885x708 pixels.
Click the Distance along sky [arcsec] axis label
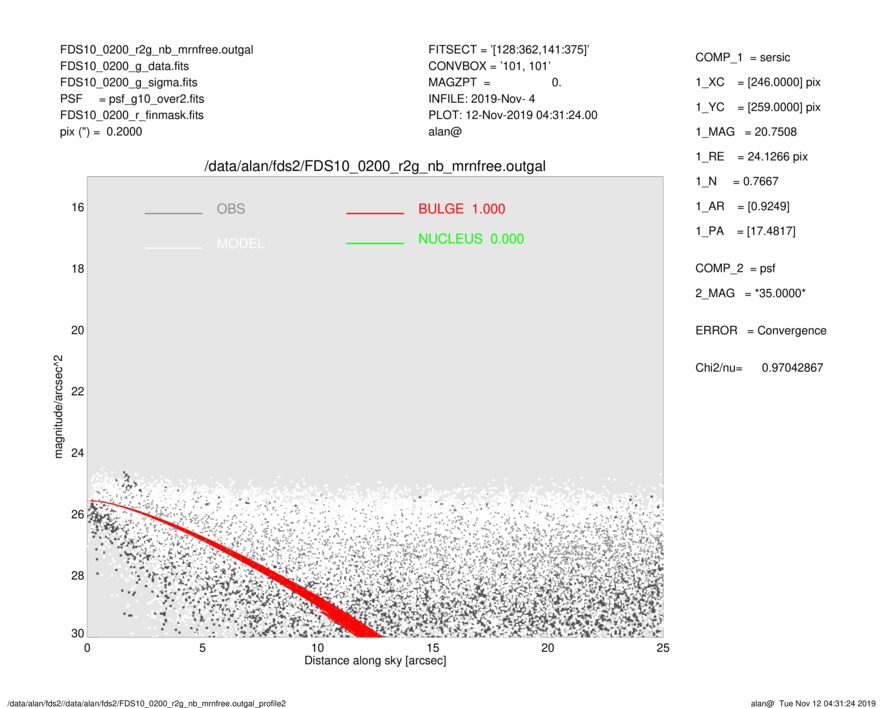point(375,661)
